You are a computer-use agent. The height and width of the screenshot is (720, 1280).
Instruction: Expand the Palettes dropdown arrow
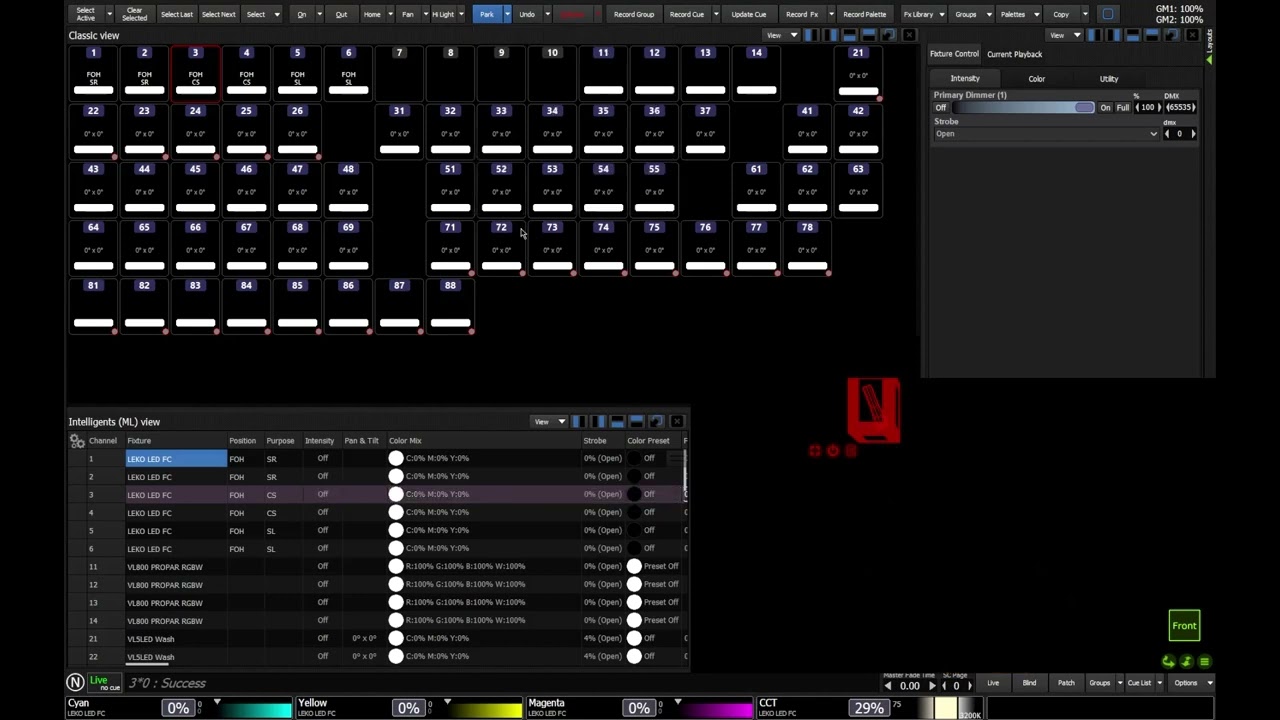(x=1037, y=14)
